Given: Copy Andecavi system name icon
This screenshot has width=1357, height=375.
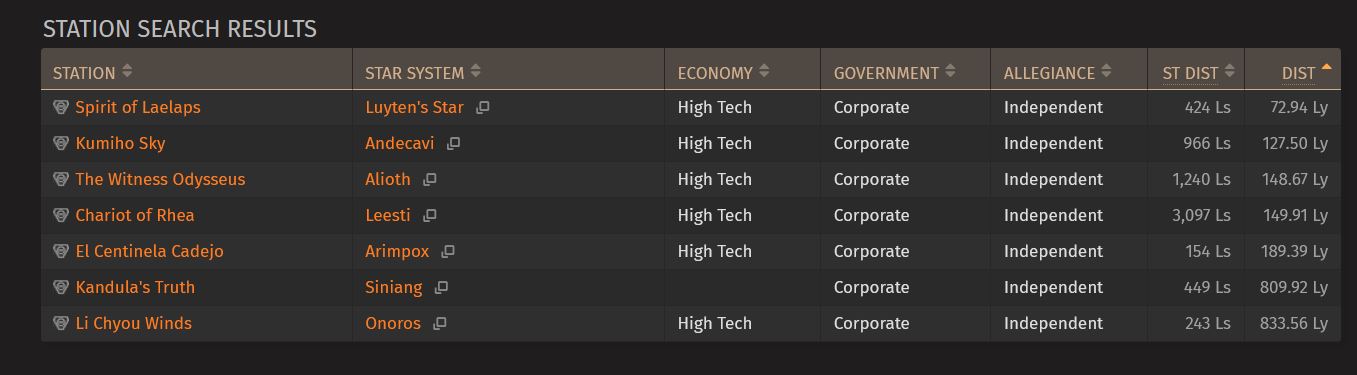Looking at the screenshot, I should 453,144.
